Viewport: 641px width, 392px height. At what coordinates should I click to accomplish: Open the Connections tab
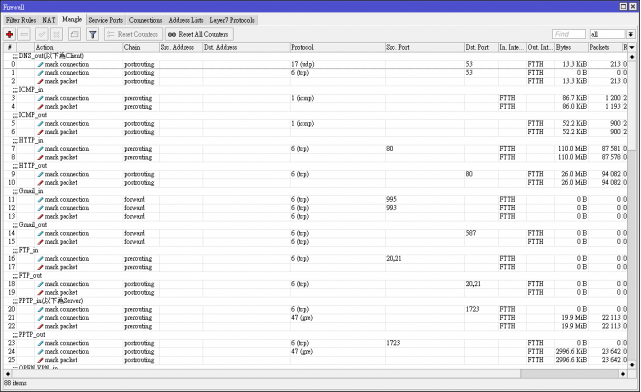tap(145, 20)
